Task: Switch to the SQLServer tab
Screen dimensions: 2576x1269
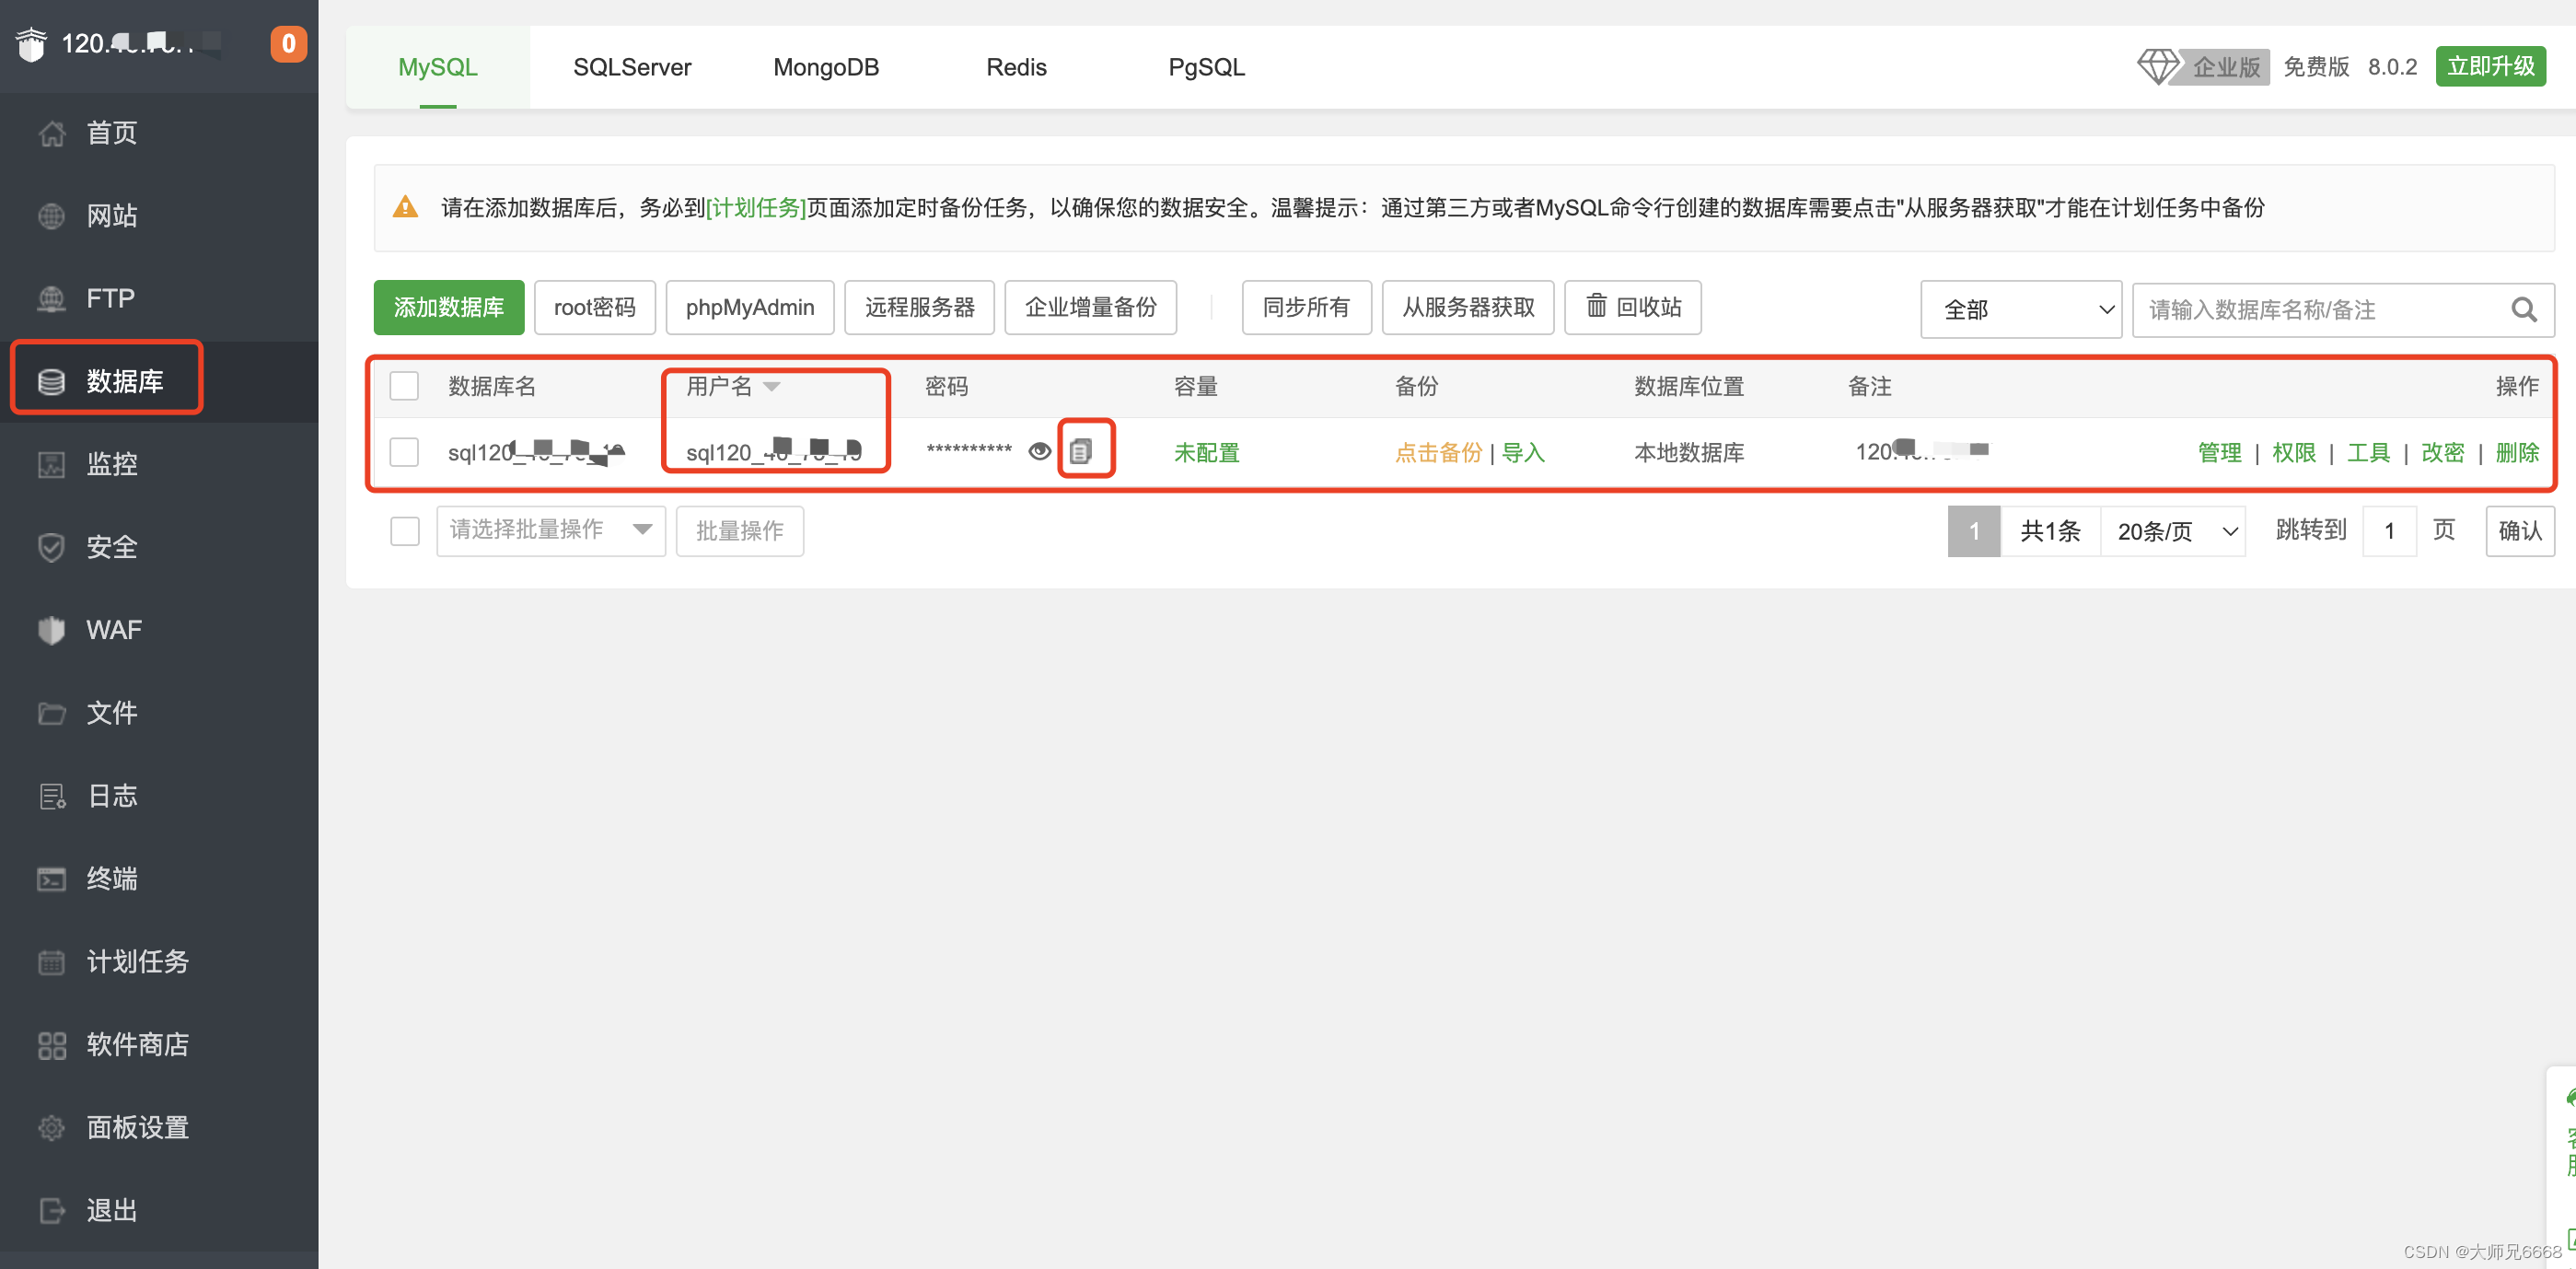Action: (632, 67)
